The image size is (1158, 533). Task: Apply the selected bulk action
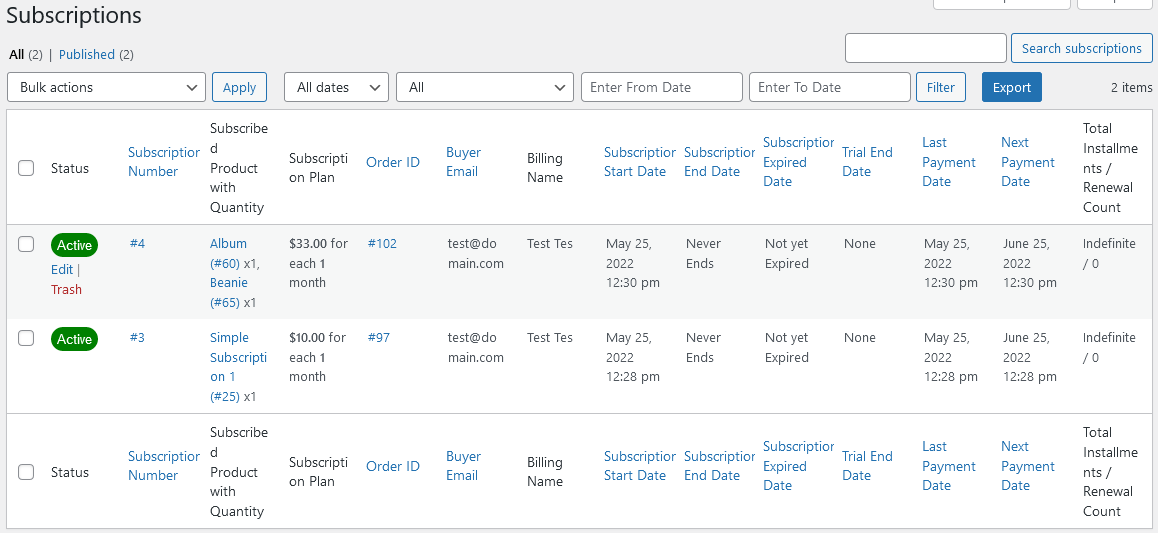pos(239,87)
